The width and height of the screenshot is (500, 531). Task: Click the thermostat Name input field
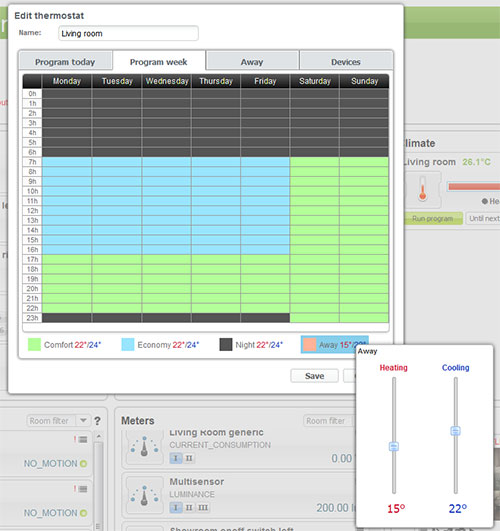128,34
